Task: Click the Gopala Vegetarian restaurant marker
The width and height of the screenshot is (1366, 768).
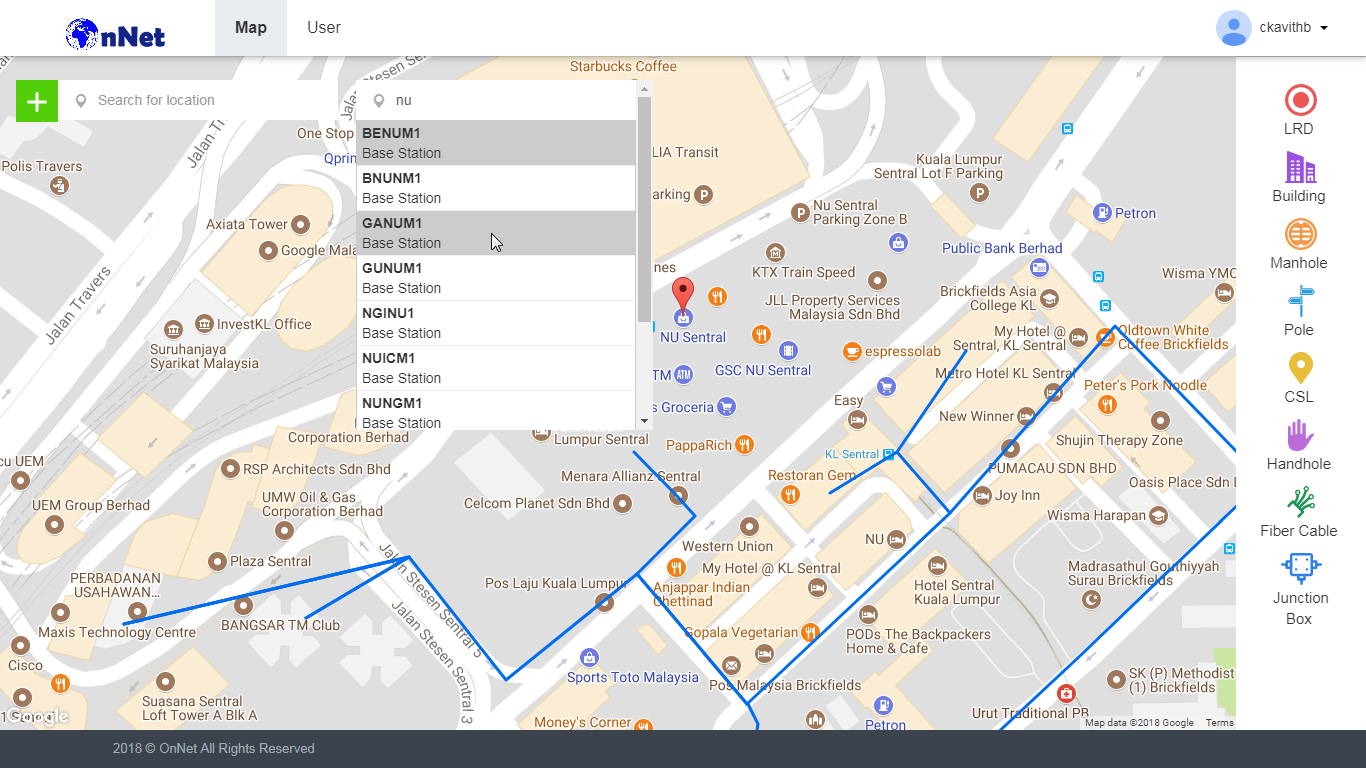Action: coord(810,632)
